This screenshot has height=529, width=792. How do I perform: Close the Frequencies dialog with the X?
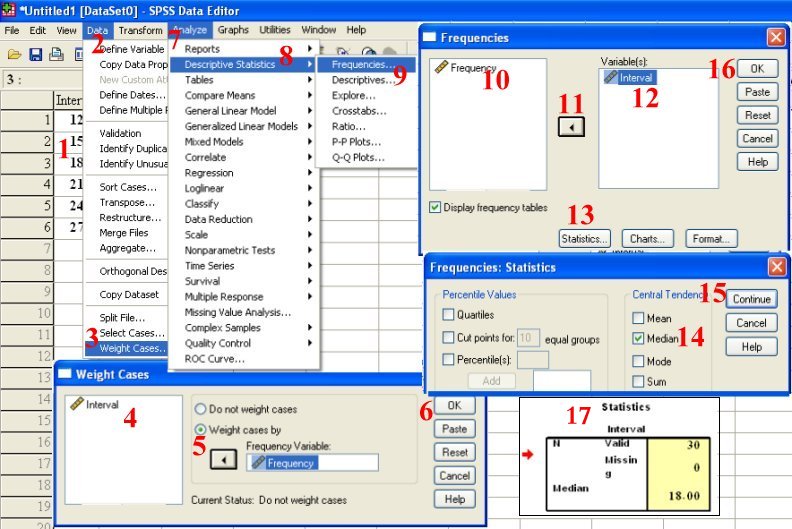pyautogui.click(x=776, y=37)
